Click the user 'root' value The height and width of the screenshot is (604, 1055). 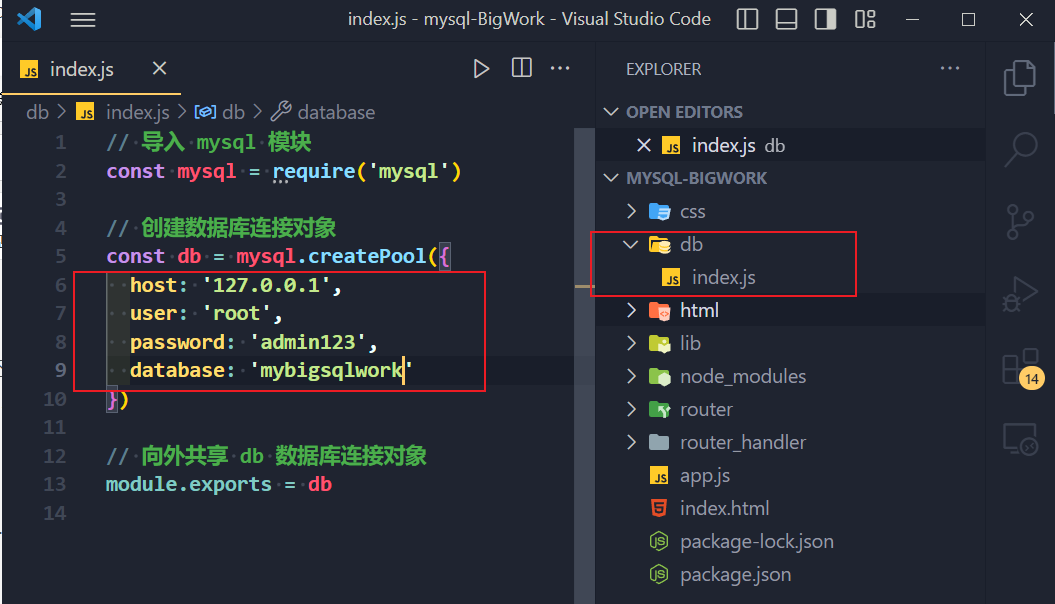pos(236,313)
